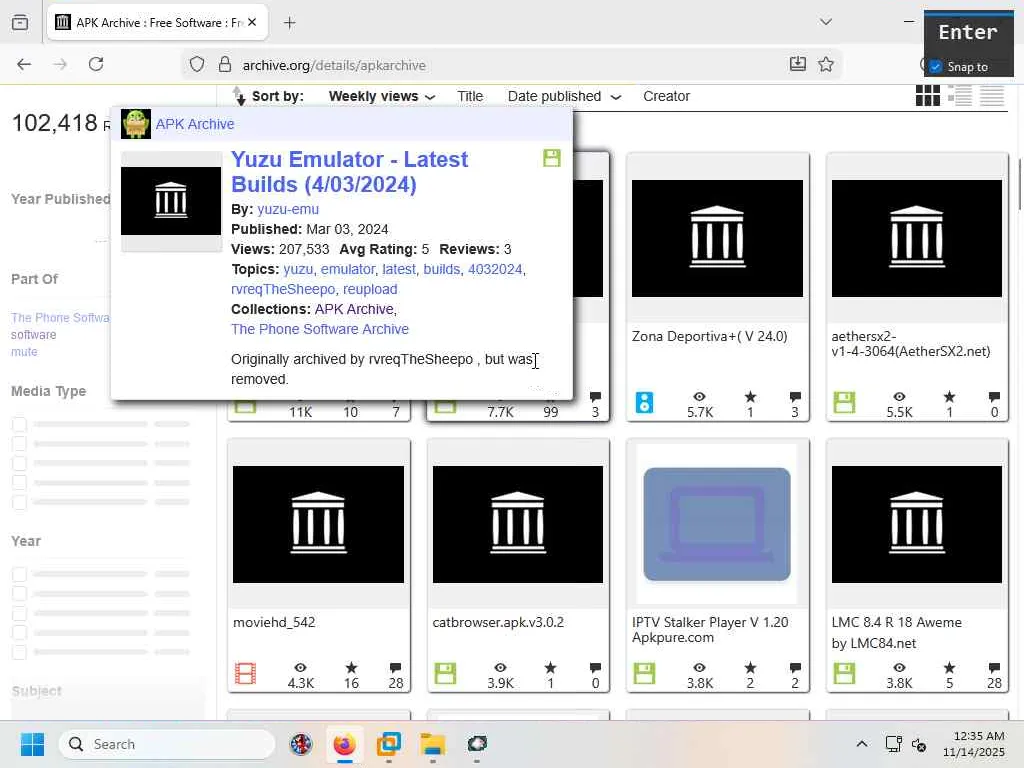Viewport: 1024px width, 768px height.
Task: Close the APK Archive tab
Action: tap(252, 22)
